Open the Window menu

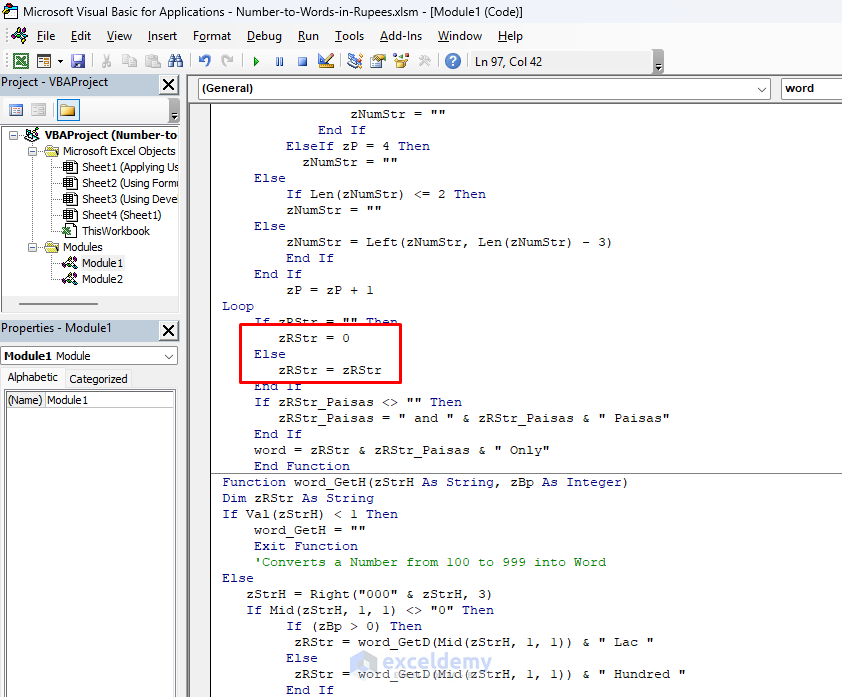point(460,36)
